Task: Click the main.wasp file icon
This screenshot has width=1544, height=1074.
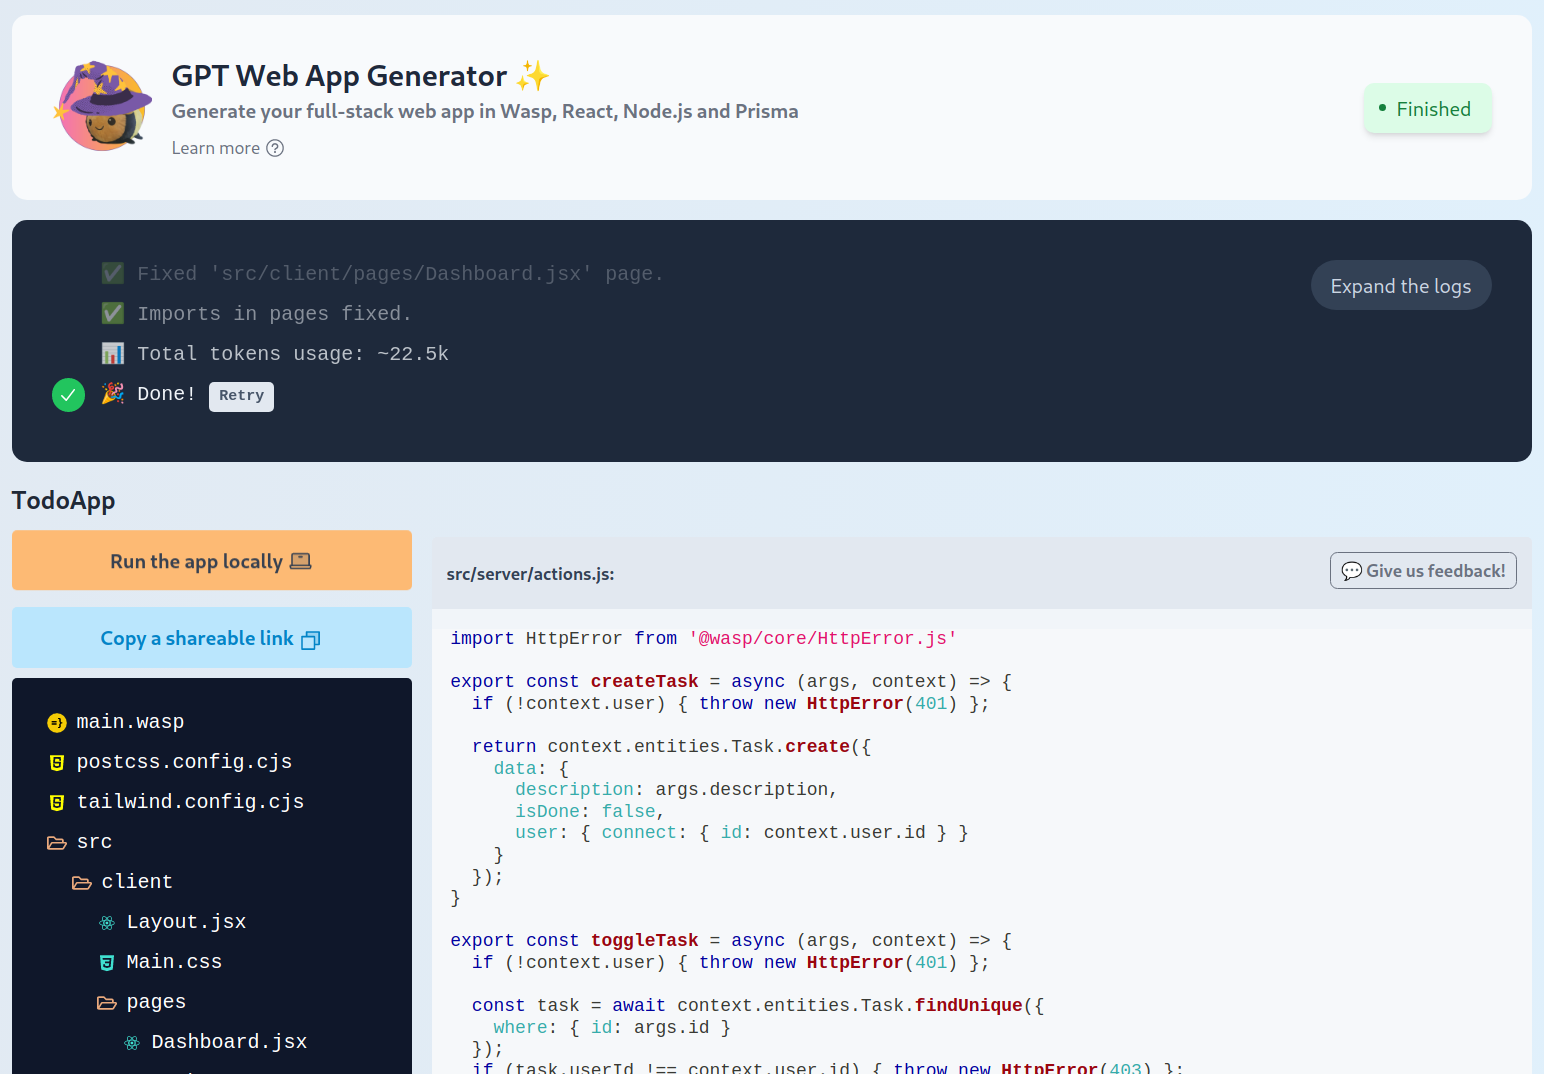Action: point(57,722)
